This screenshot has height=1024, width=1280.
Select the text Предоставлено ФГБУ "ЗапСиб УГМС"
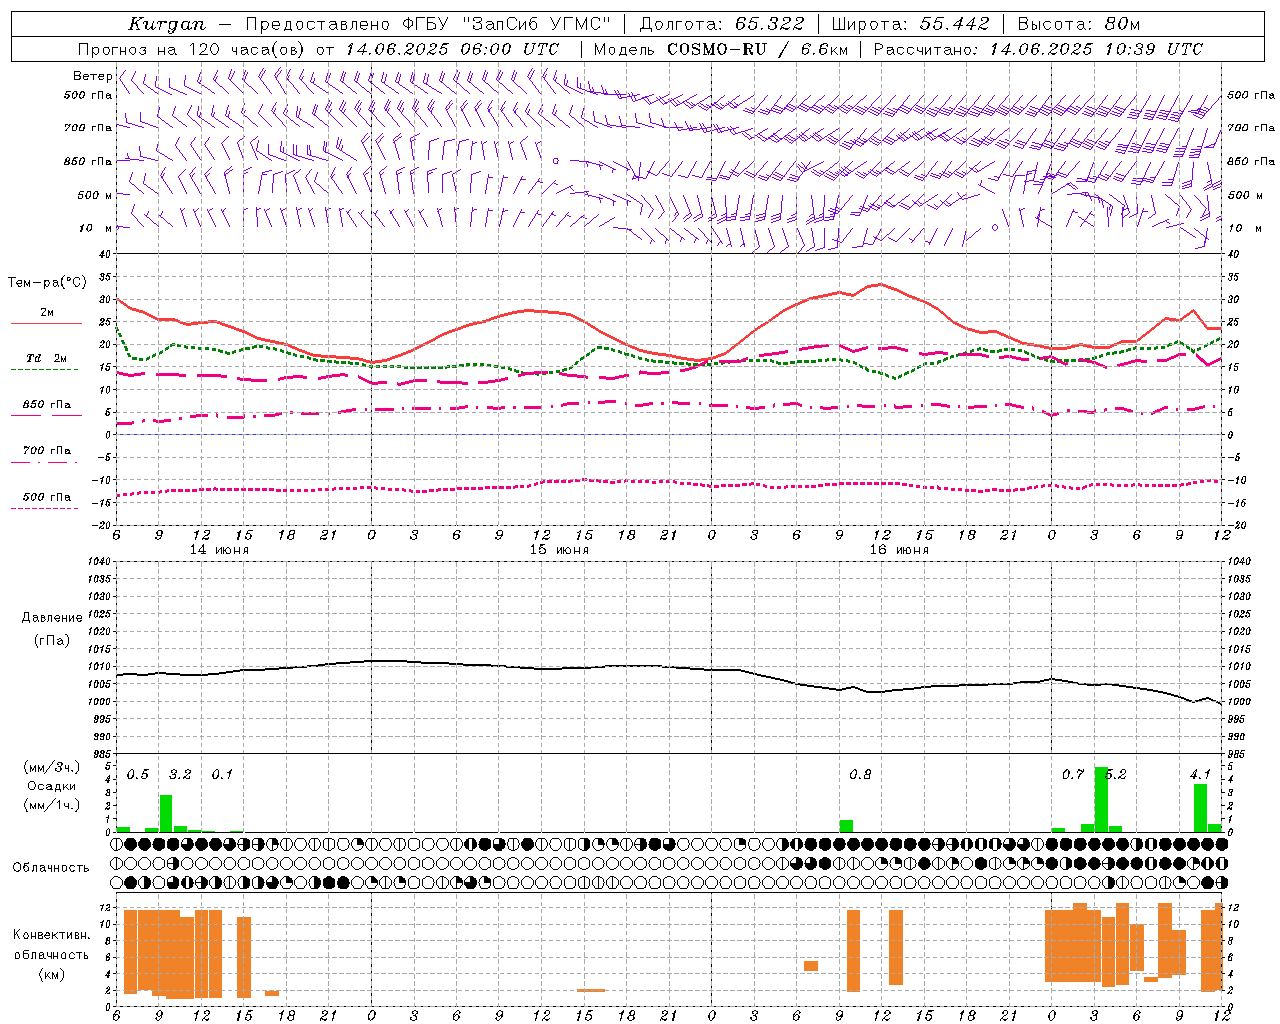(x=428, y=24)
